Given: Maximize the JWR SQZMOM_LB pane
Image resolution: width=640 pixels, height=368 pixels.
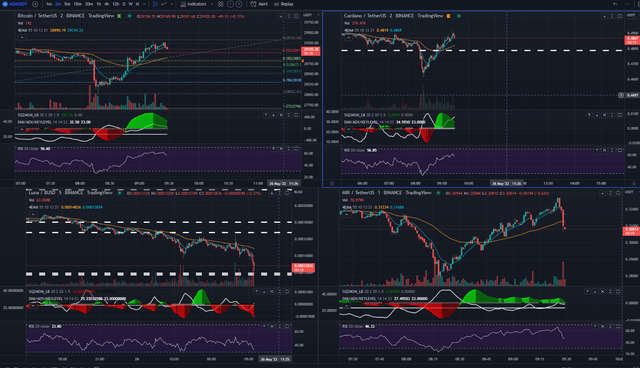Looking at the screenshot, I should tap(618, 291).
